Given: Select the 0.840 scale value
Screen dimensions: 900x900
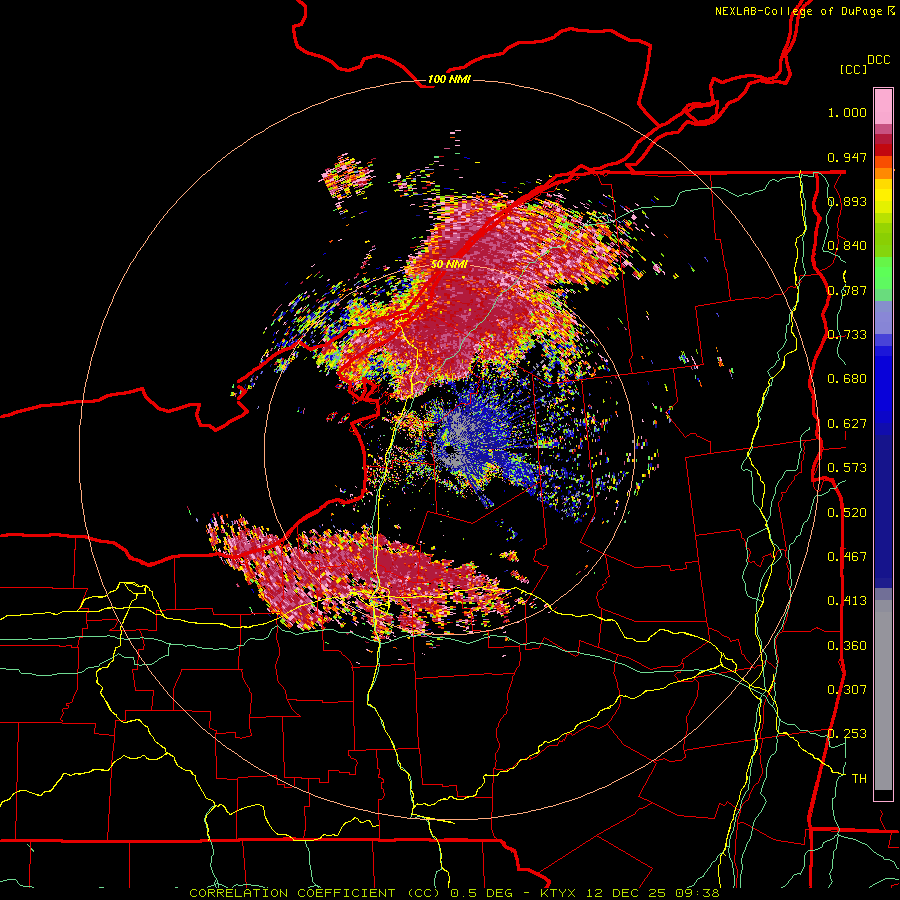Looking at the screenshot, I should point(847,246).
